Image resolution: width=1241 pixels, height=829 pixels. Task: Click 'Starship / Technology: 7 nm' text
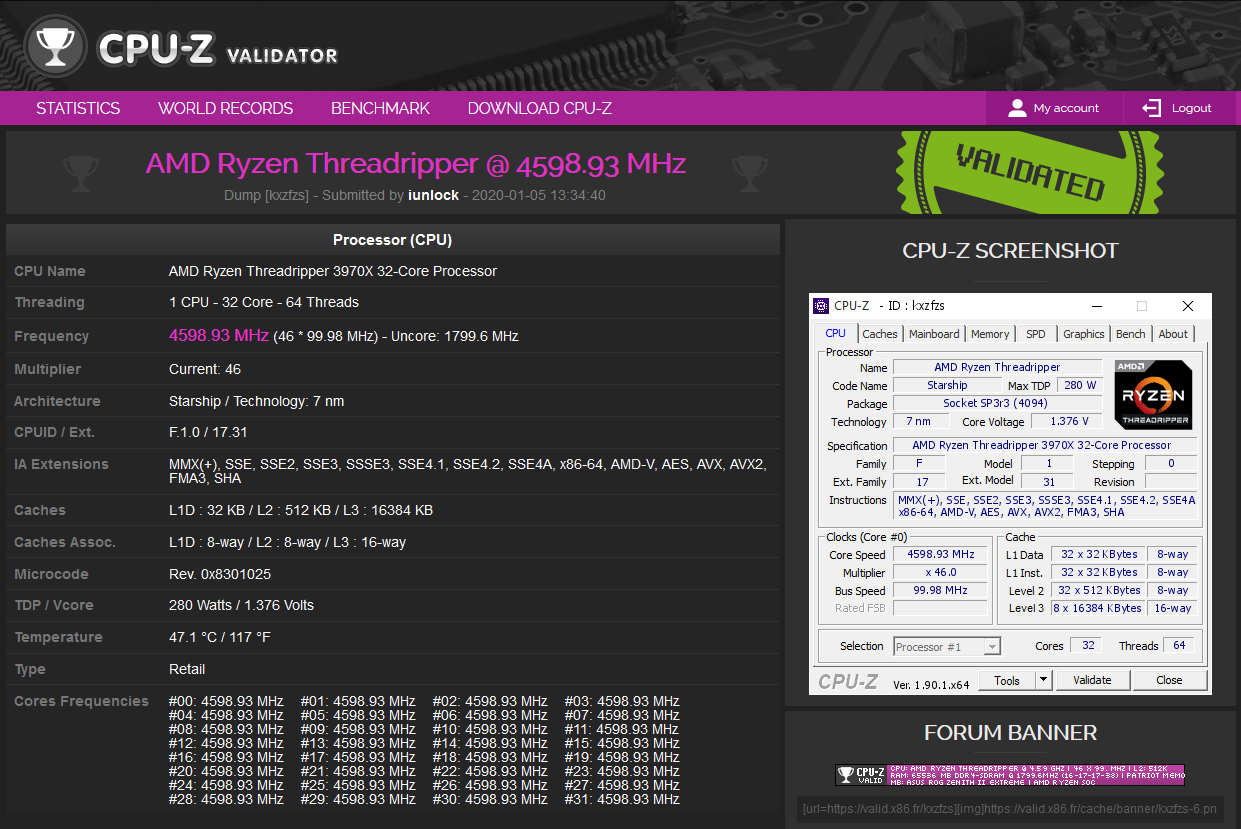click(x=256, y=401)
